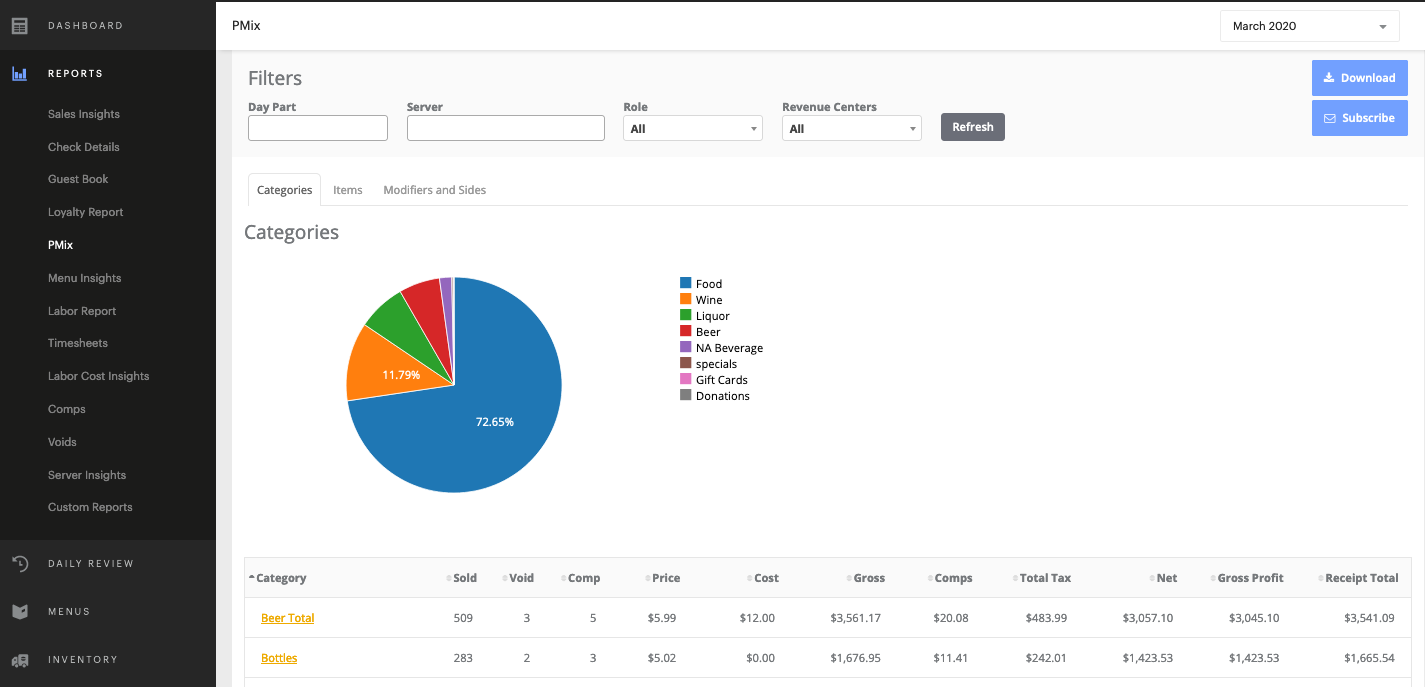
Task: Sort table by Void column
Action: [521, 578]
